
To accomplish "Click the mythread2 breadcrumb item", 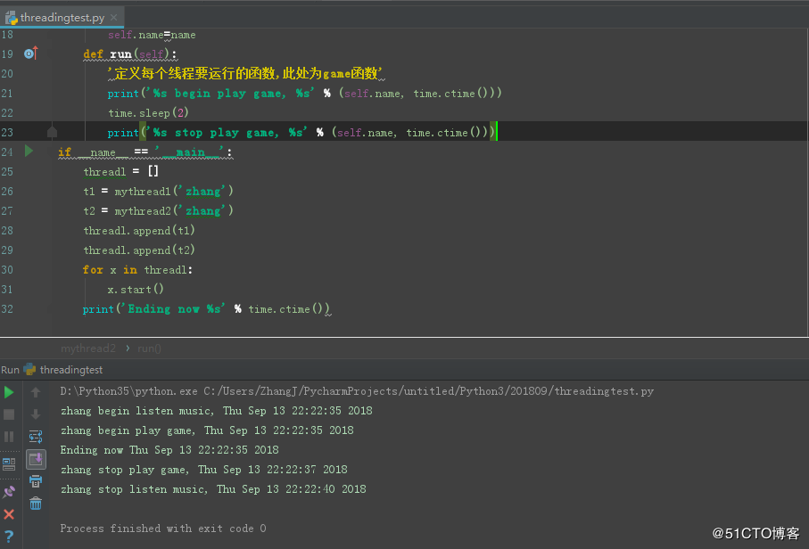I will click(x=88, y=348).
